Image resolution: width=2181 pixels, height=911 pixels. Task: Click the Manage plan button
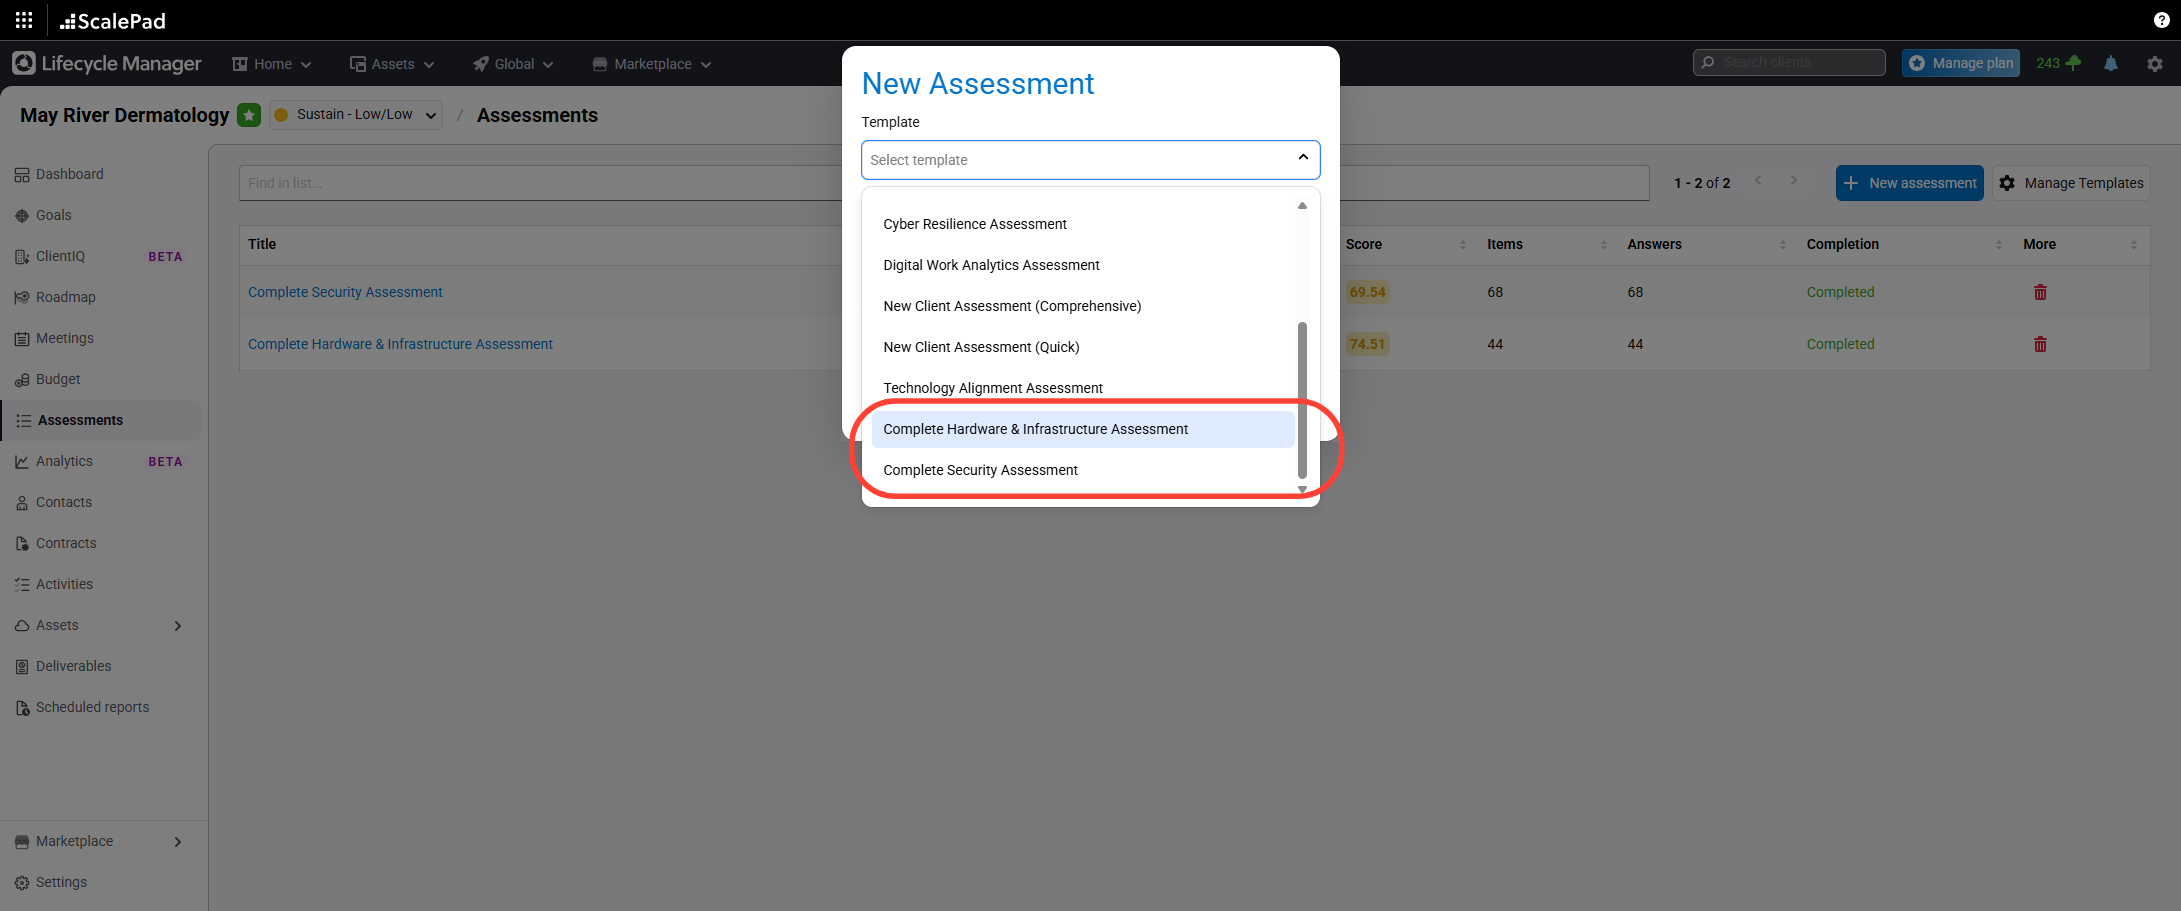[1960, 63]
